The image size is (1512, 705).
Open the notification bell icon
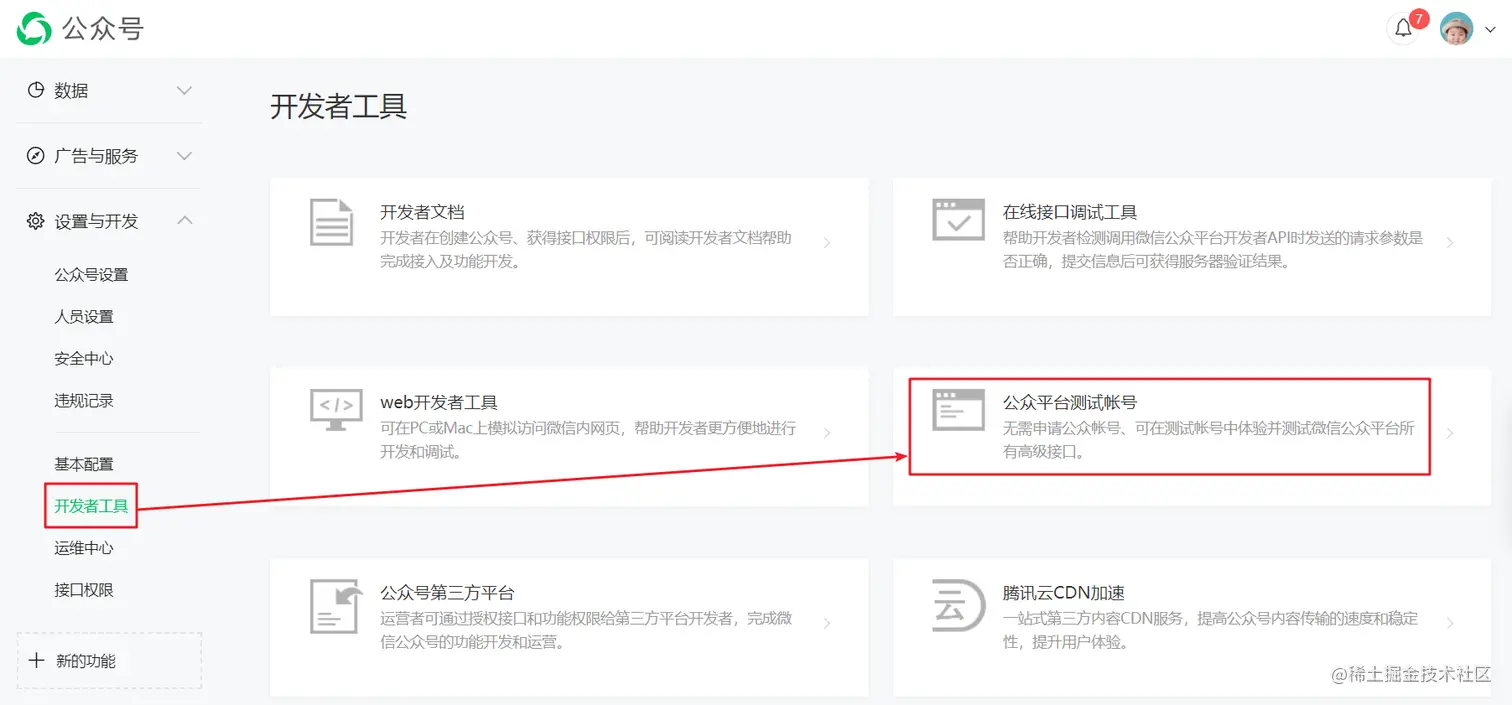coord(1403,28)
